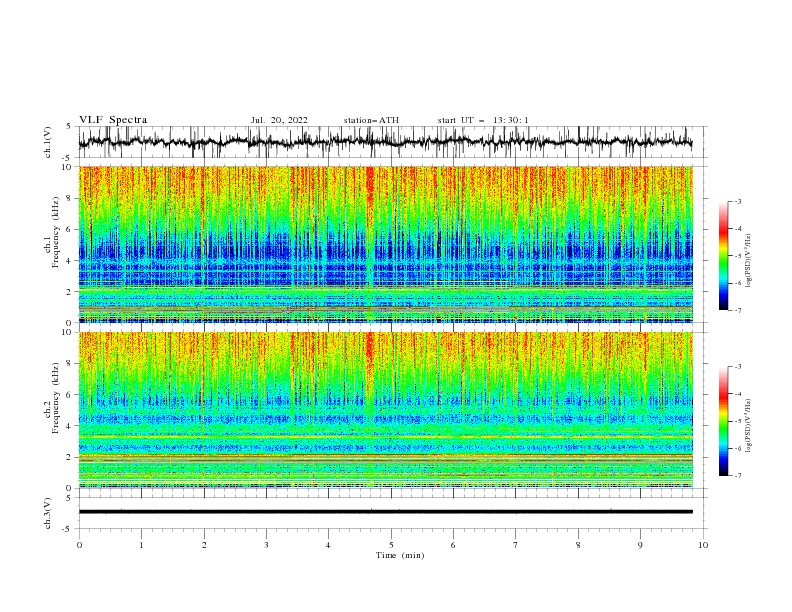Click the ch.2 spectrogram panel
This screenshot has height=612, width=792.
(x=385, y=410)
